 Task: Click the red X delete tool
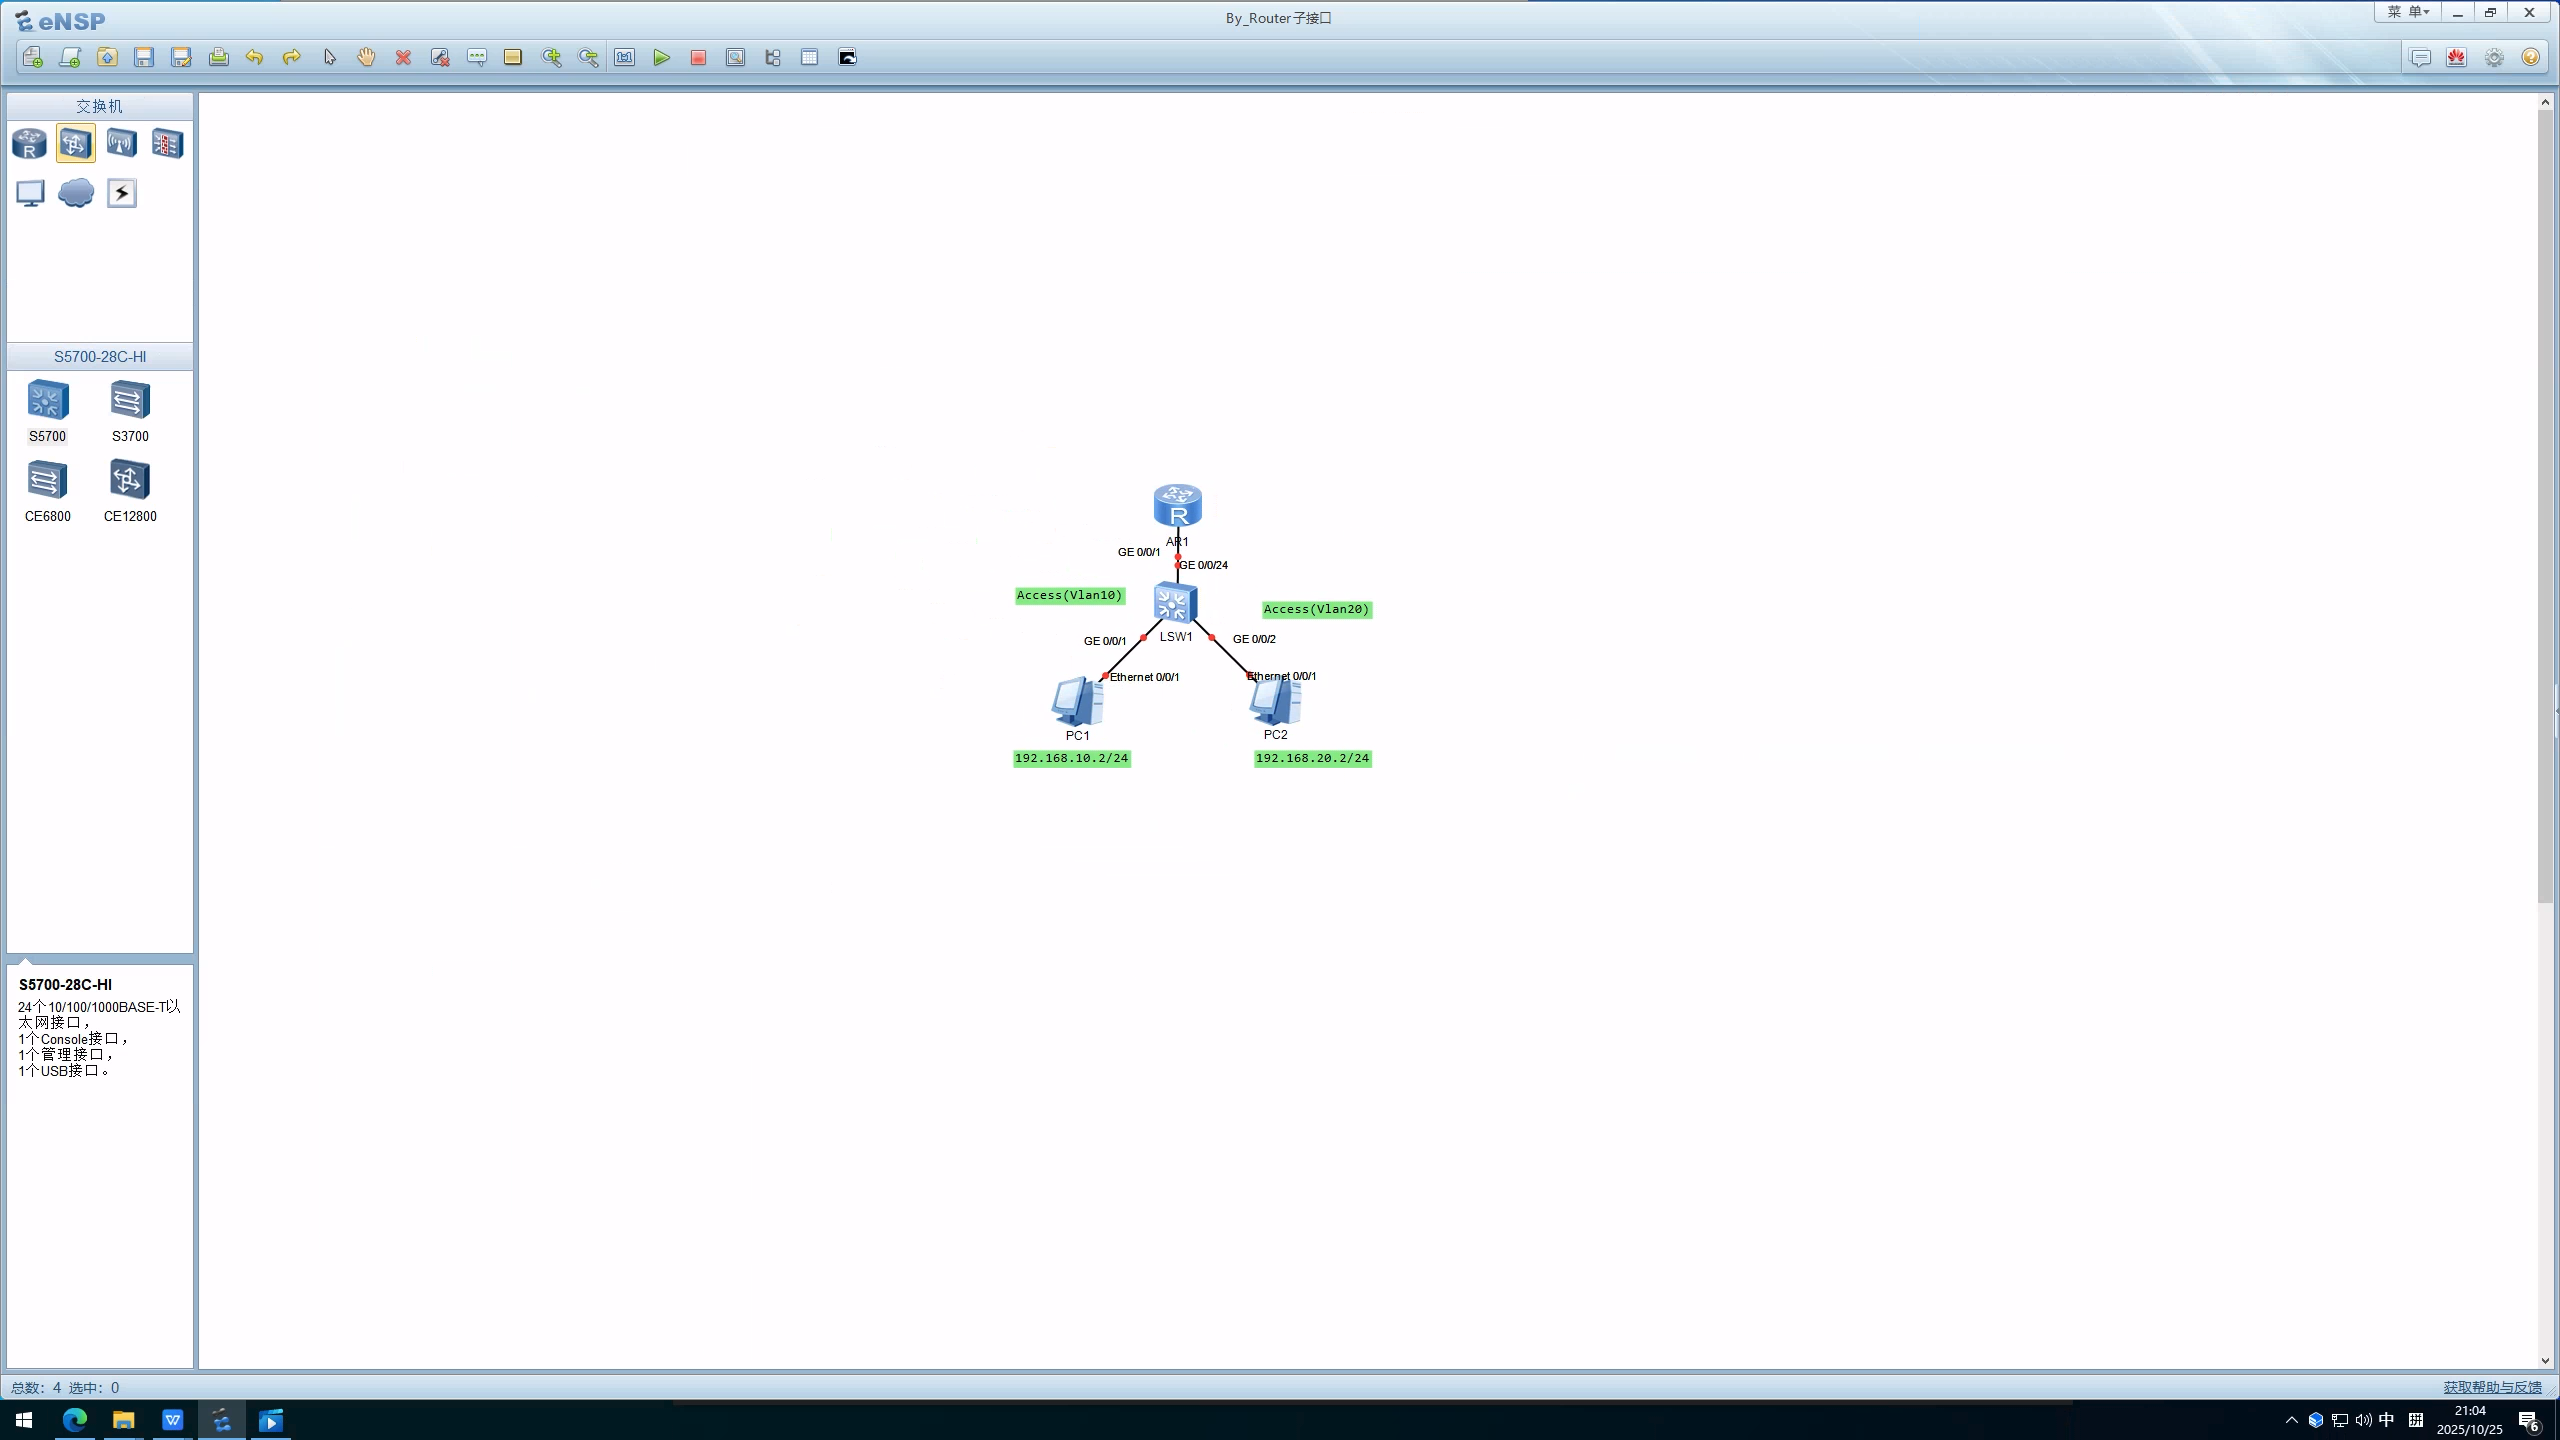[x=403, y=58]
